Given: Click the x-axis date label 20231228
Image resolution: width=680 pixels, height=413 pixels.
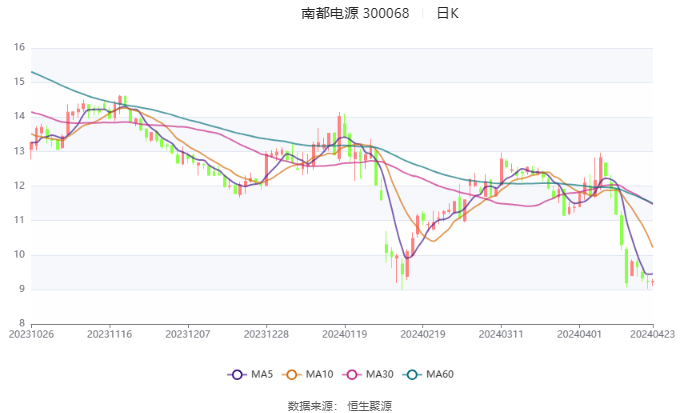Looking at the screenshot, I should [266, 334].
